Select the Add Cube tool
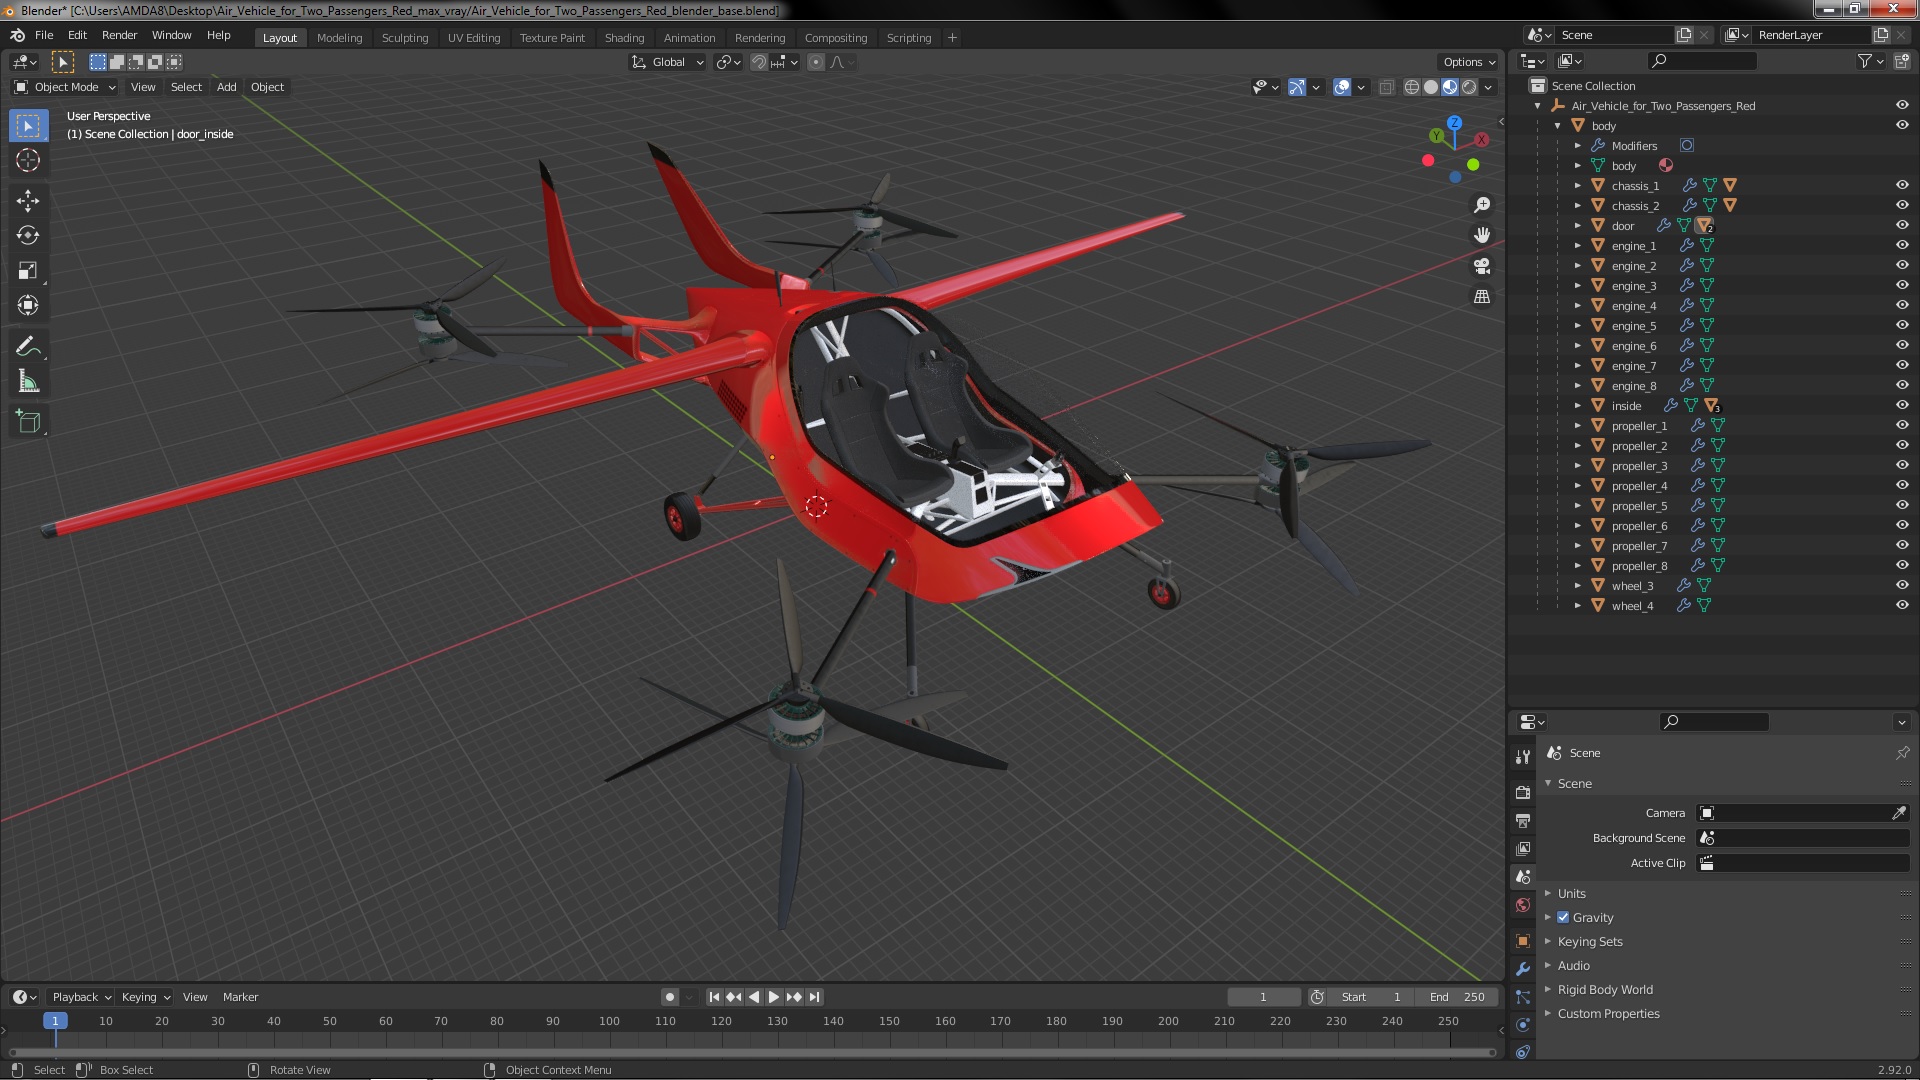Screen dimensions: 1920x1080 28,422
